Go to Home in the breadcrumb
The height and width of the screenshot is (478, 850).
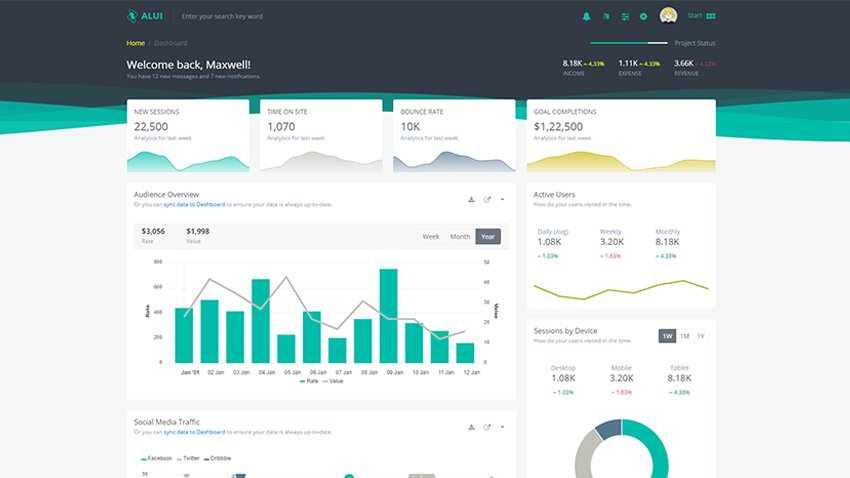pos(135,43)
